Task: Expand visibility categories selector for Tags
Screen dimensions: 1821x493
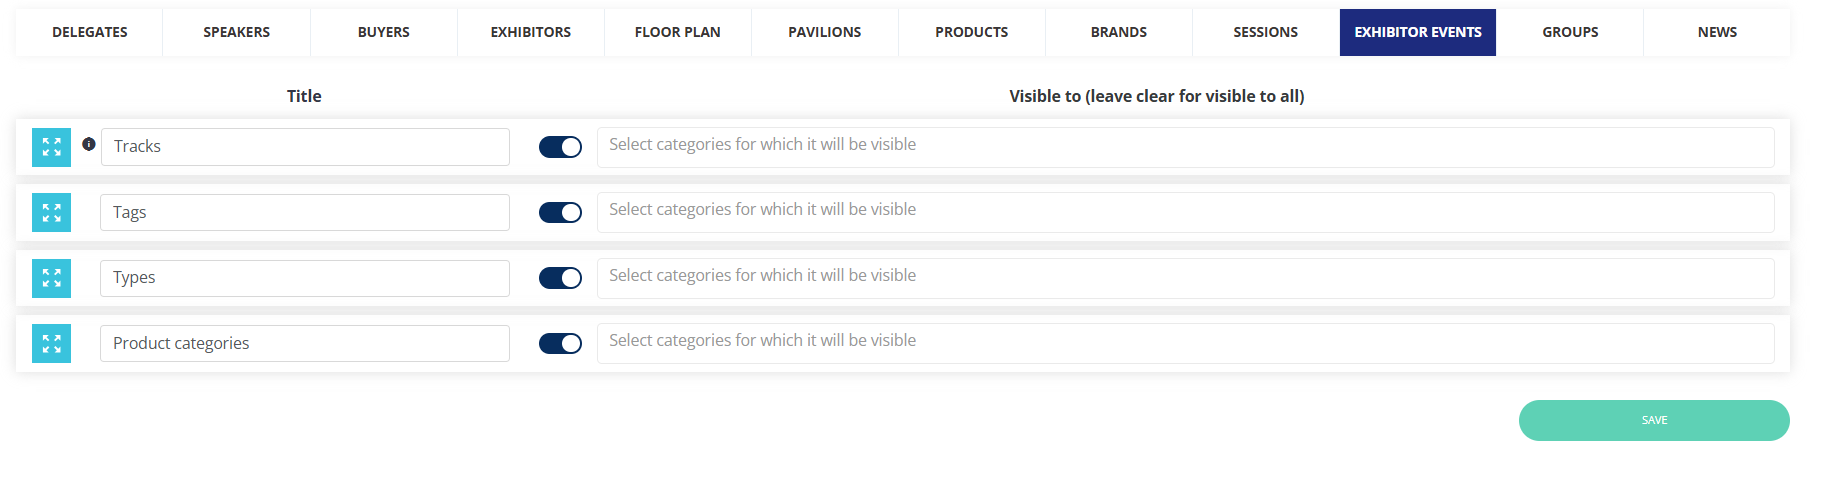Action: coord(1185,212)
